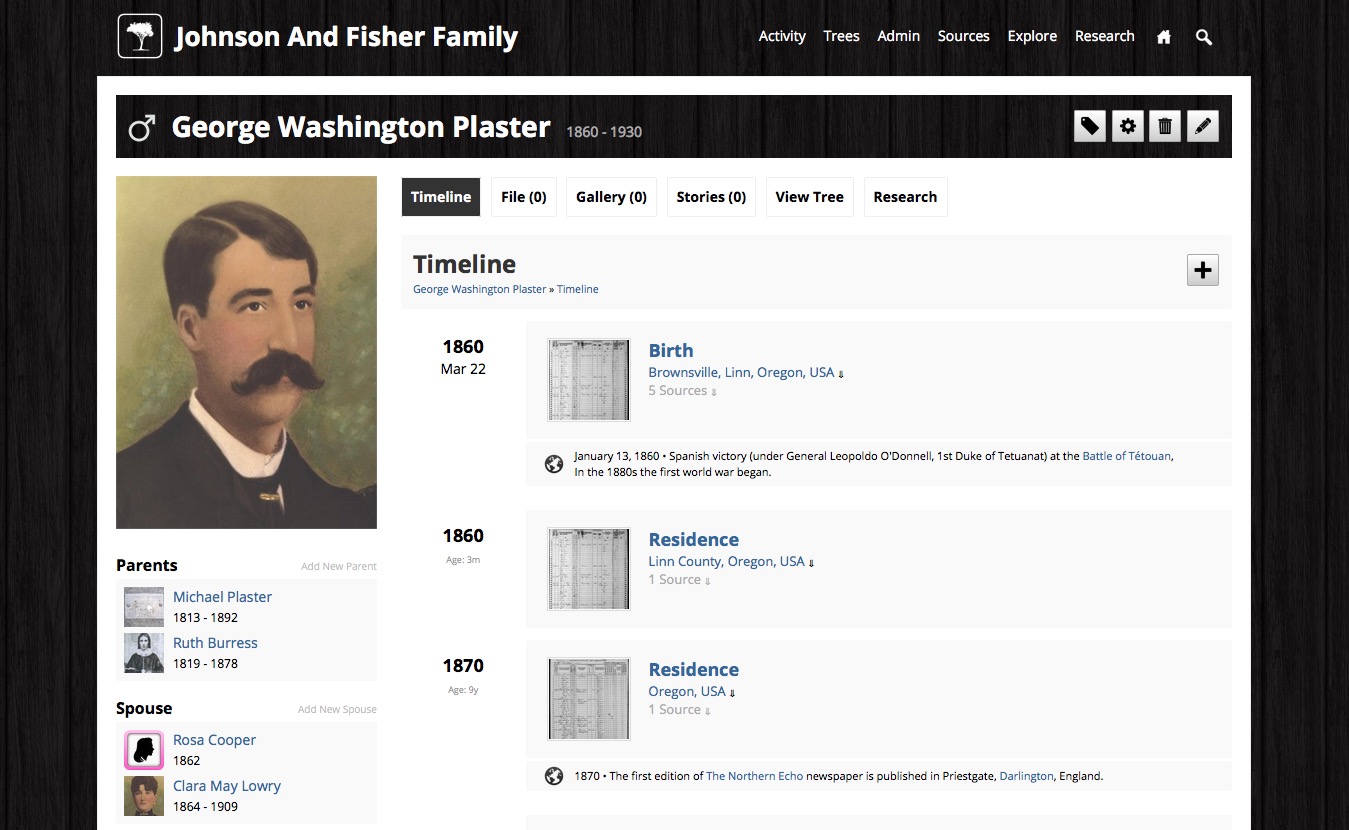Open the Battle of Tétouan link
The width and height of the screenshot is (1349, 830).
point(1127,456)
